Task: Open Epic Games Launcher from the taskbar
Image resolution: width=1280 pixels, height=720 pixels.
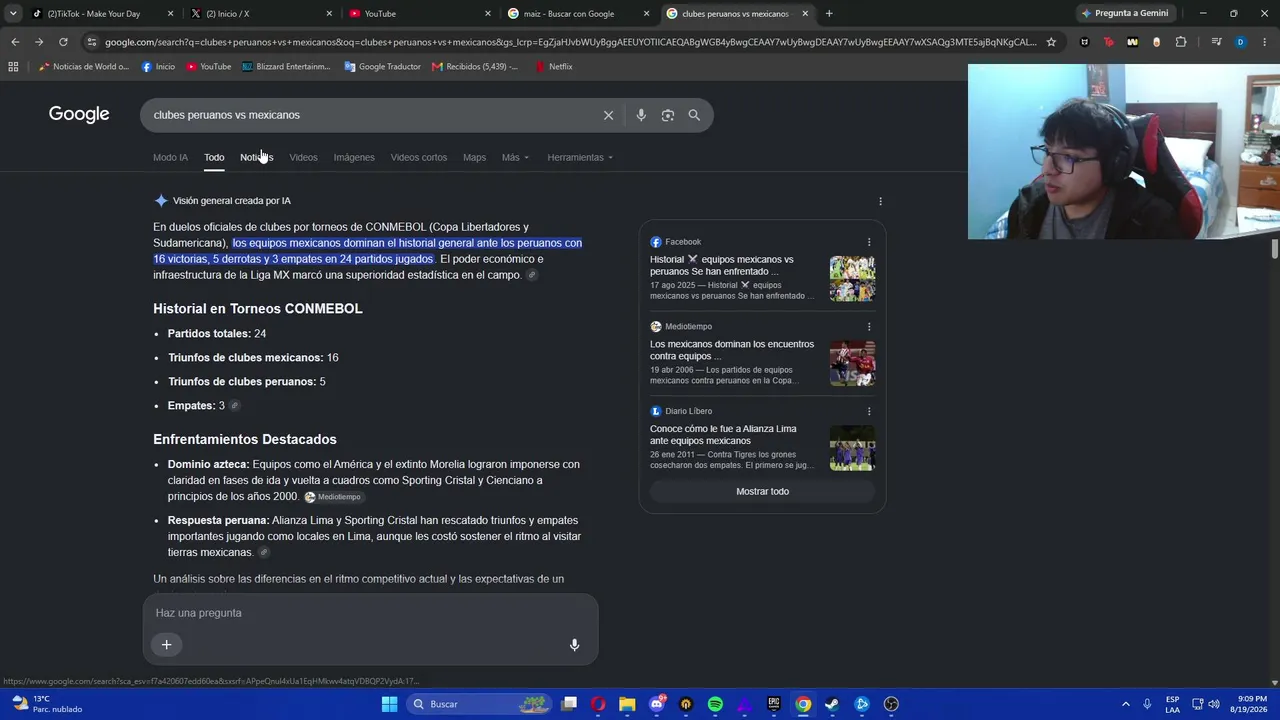Action: pyautogui.click(x=774, y=704)
